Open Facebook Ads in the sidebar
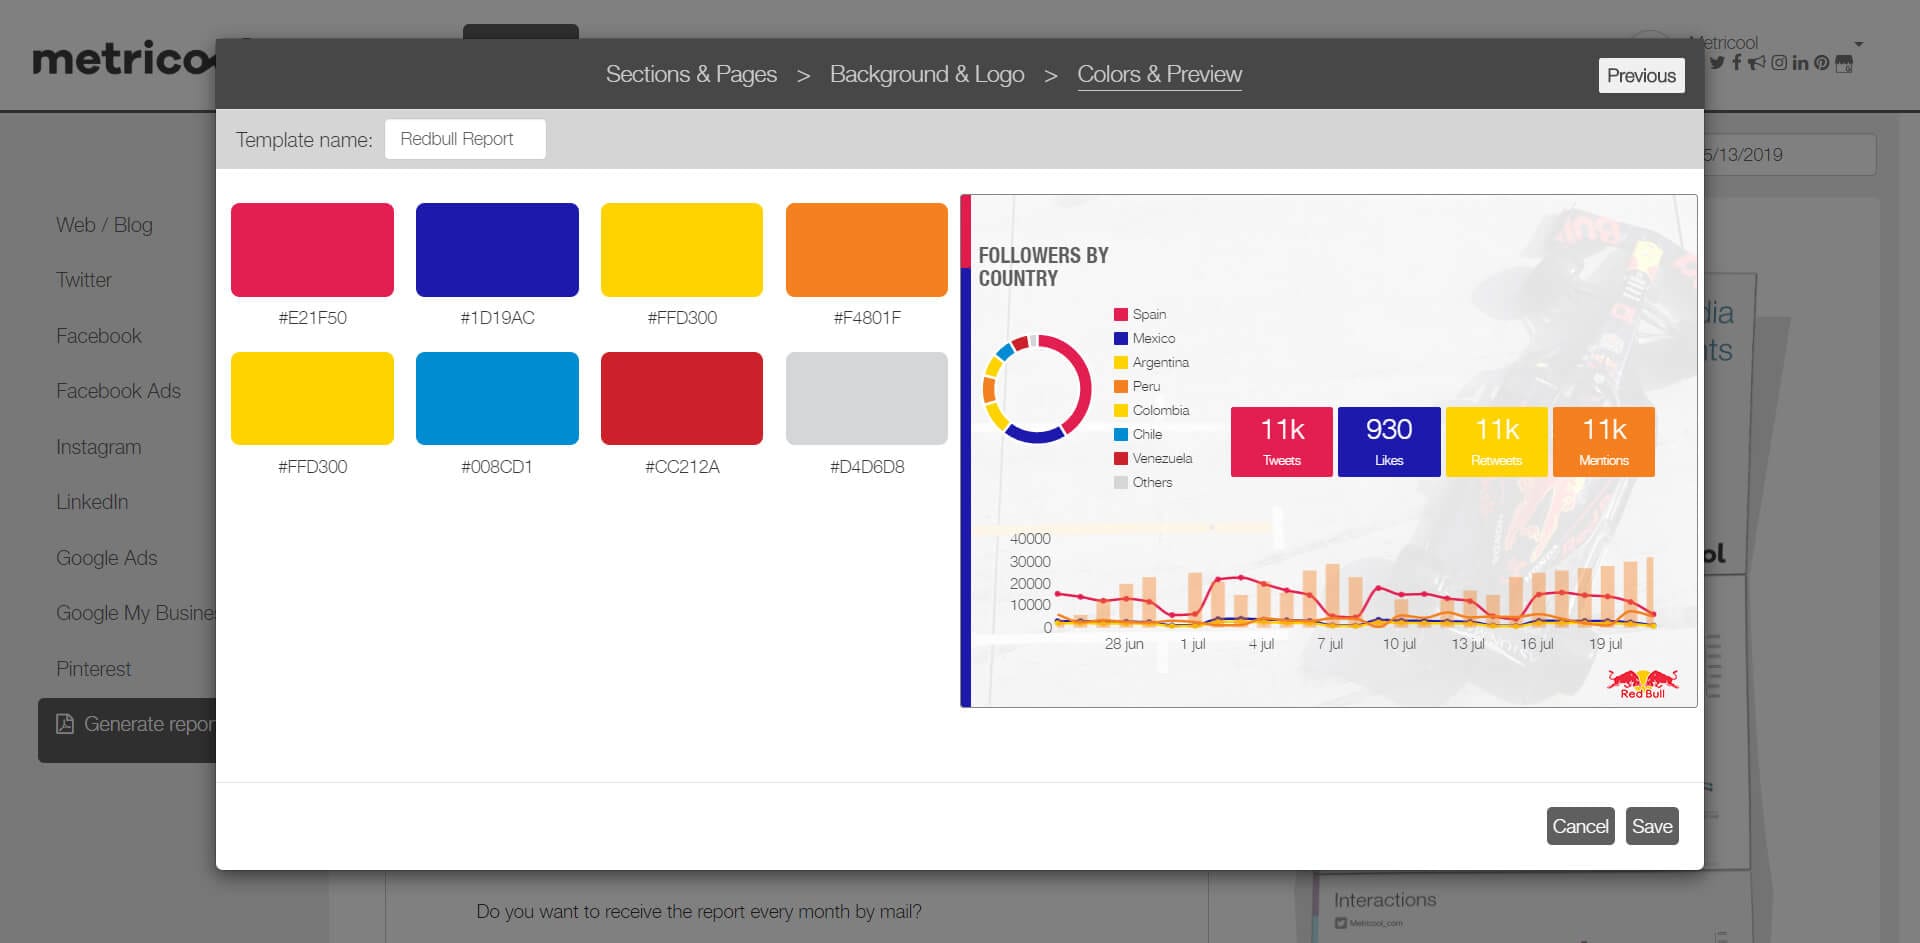 [x=118, y=391]
